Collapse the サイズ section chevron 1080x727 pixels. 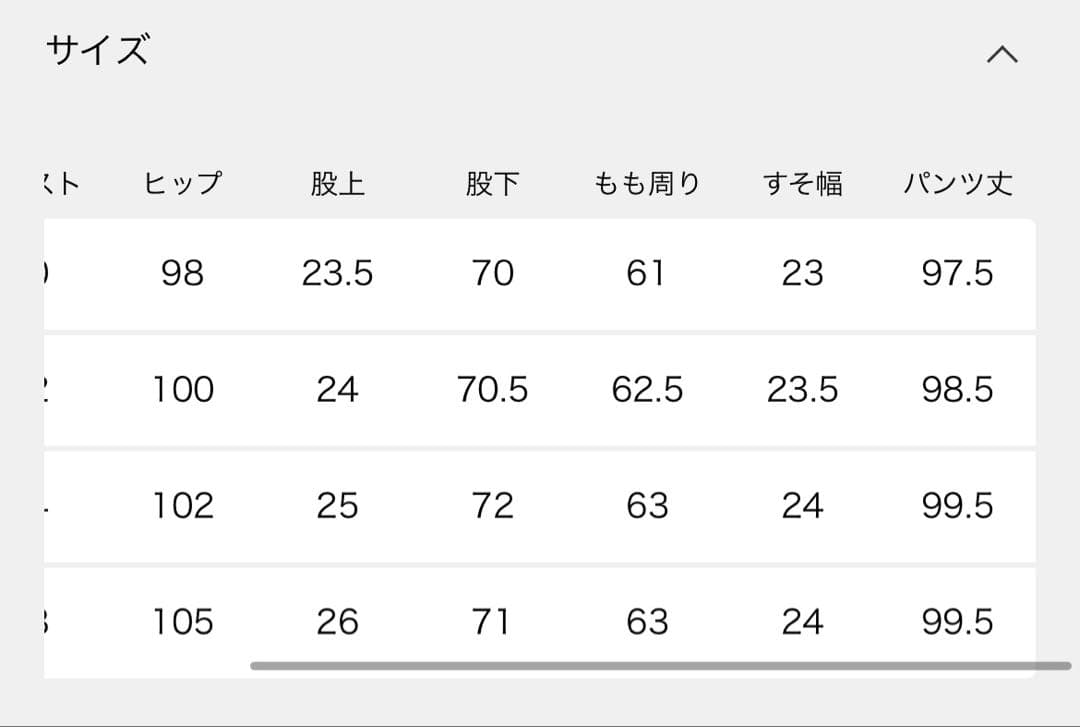point(1003,55)
